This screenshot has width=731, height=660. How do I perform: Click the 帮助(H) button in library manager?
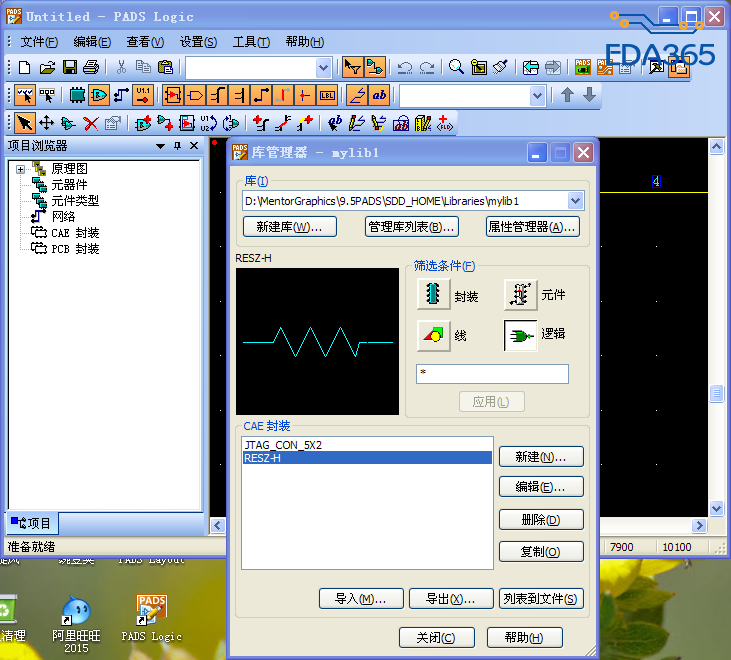pos(525,638)
